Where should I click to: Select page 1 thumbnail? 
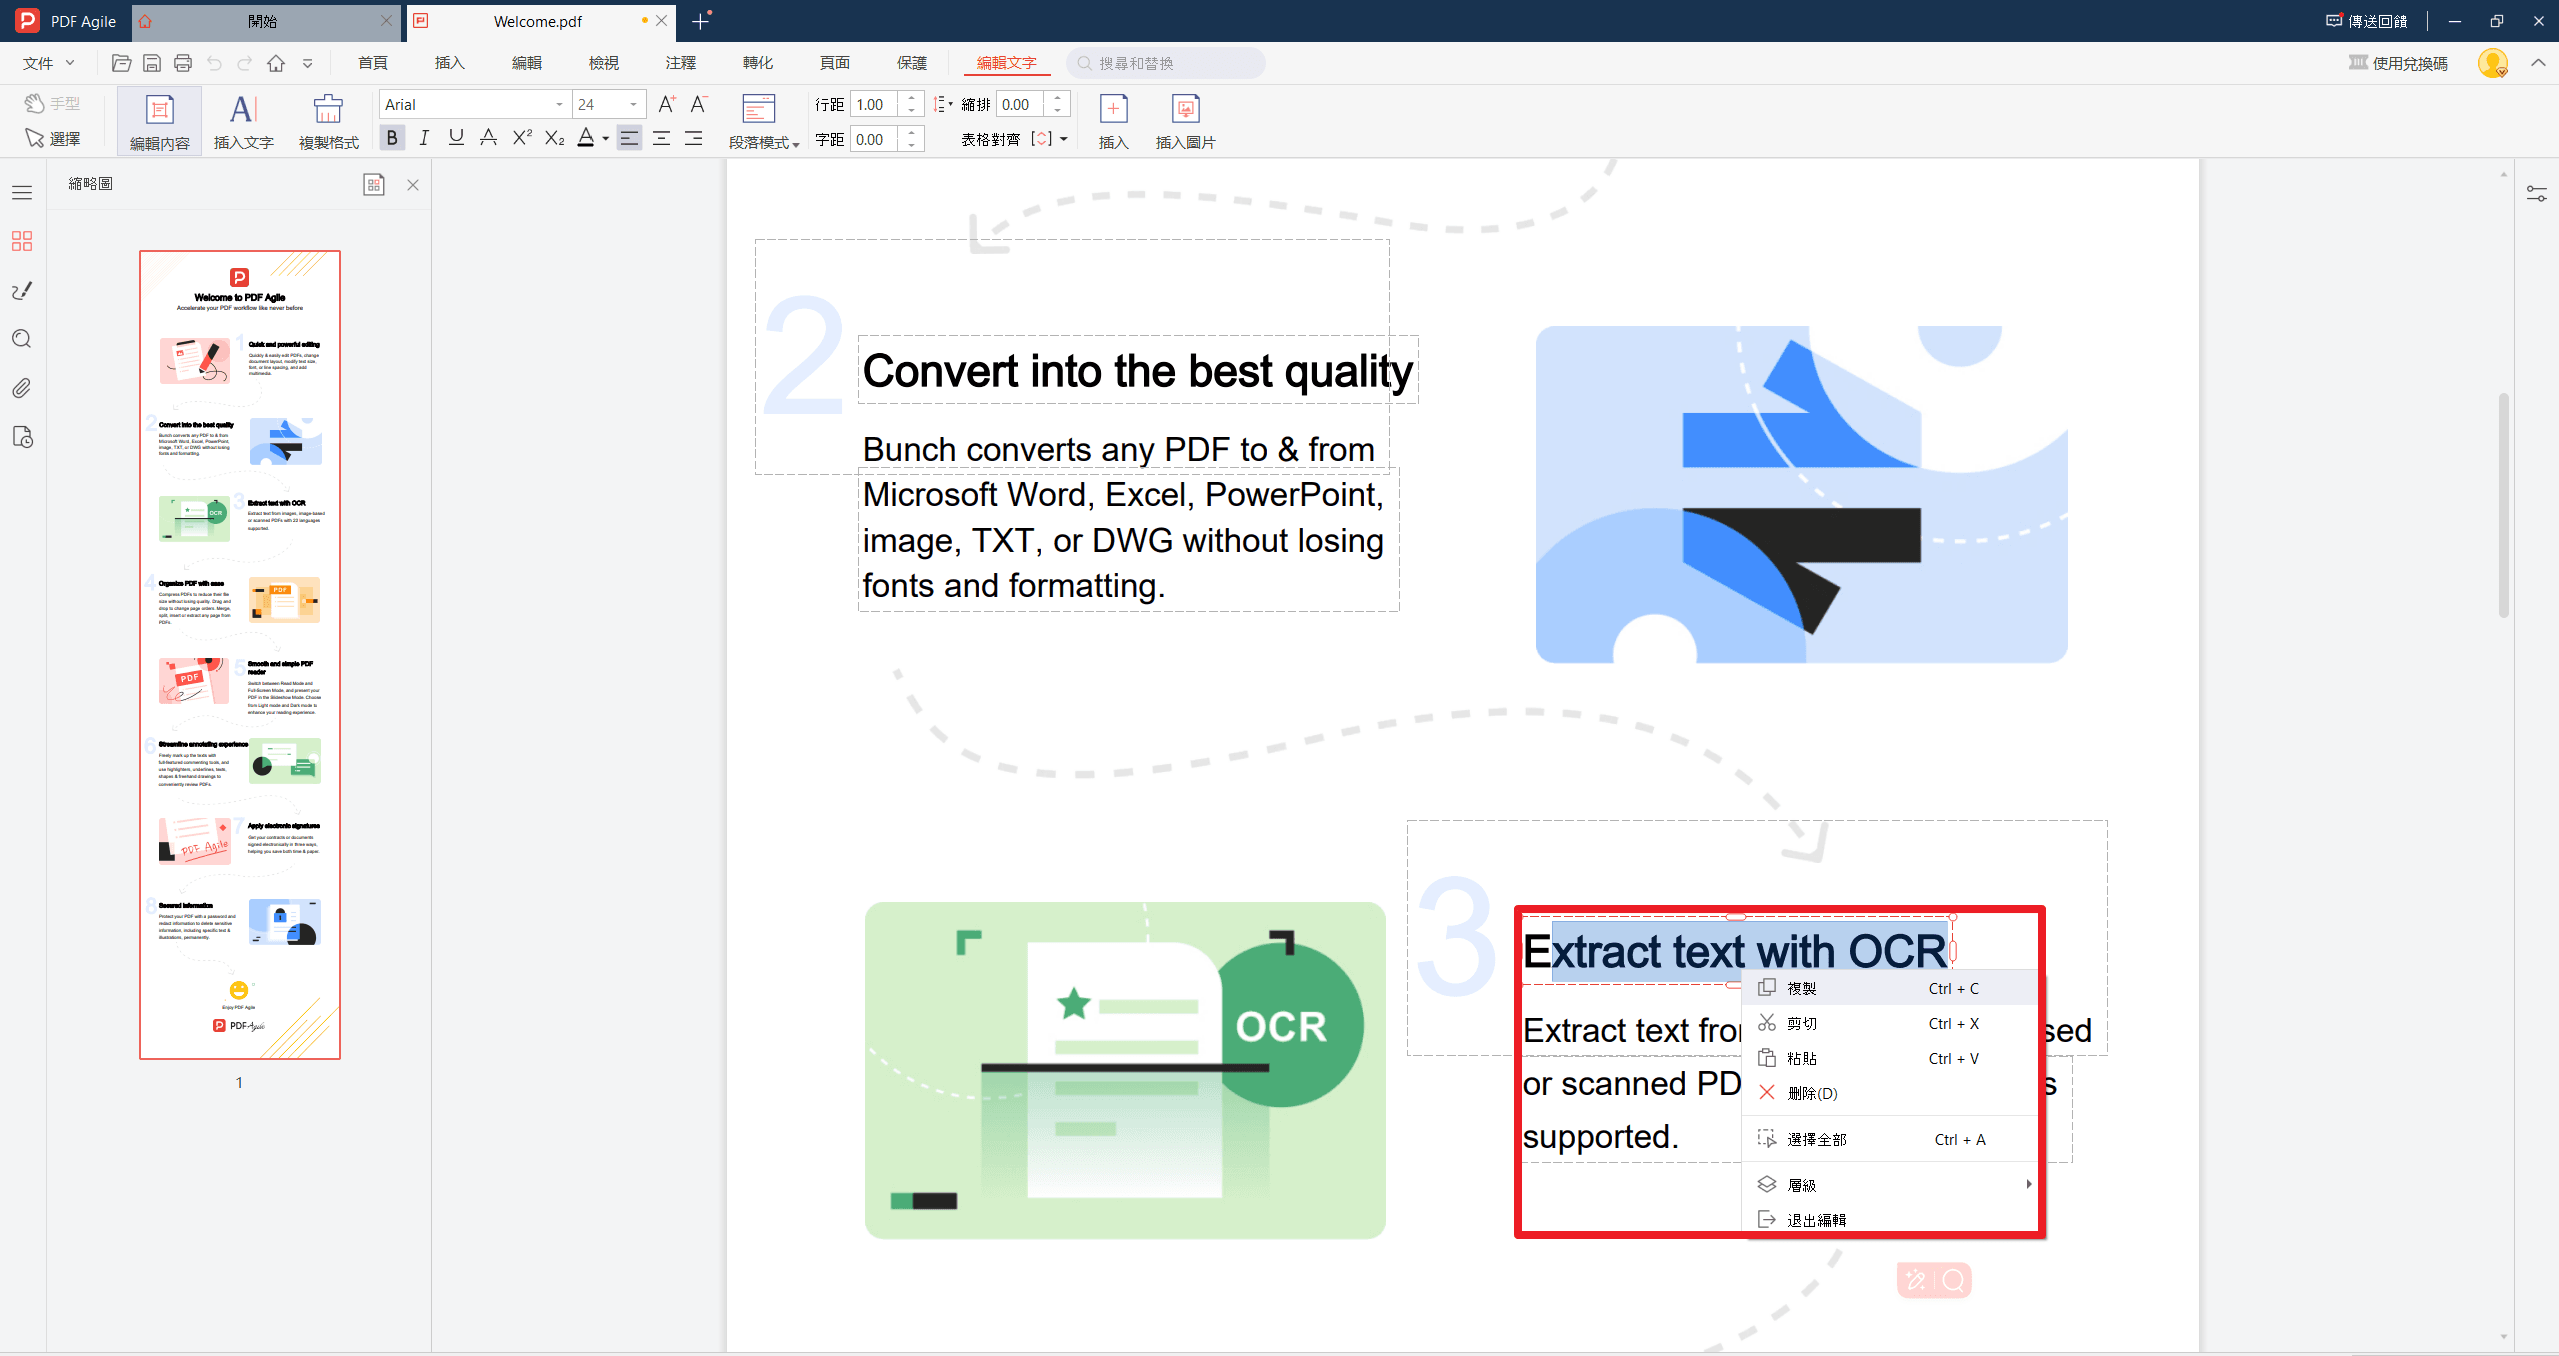[240, 655]
